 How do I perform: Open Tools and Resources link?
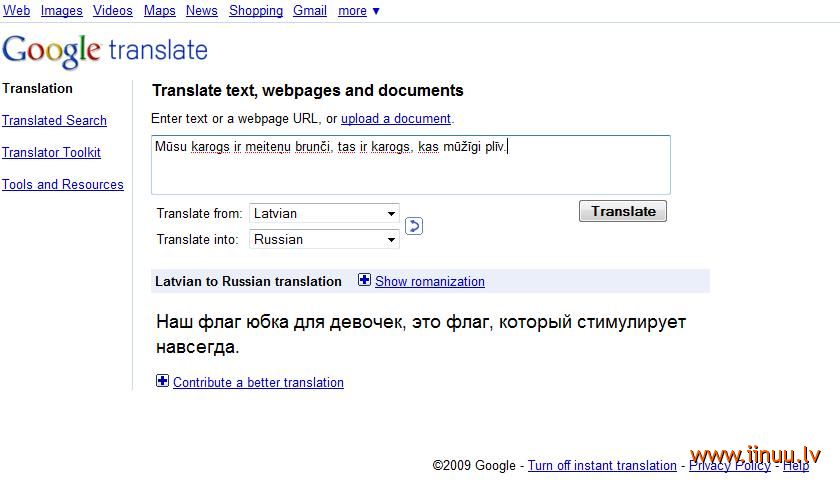[x=63, y=184]
